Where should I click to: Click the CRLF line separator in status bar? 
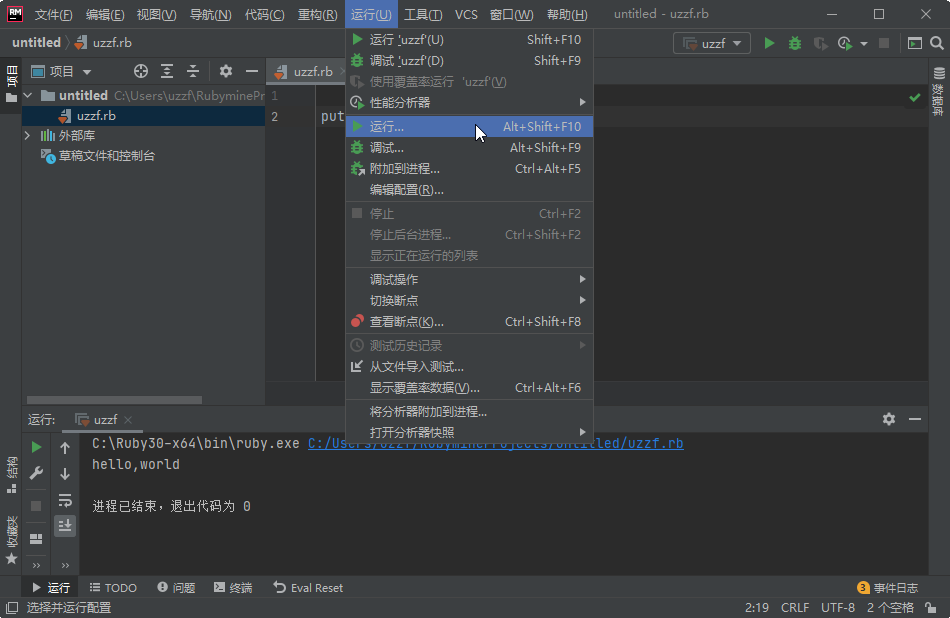795,608
